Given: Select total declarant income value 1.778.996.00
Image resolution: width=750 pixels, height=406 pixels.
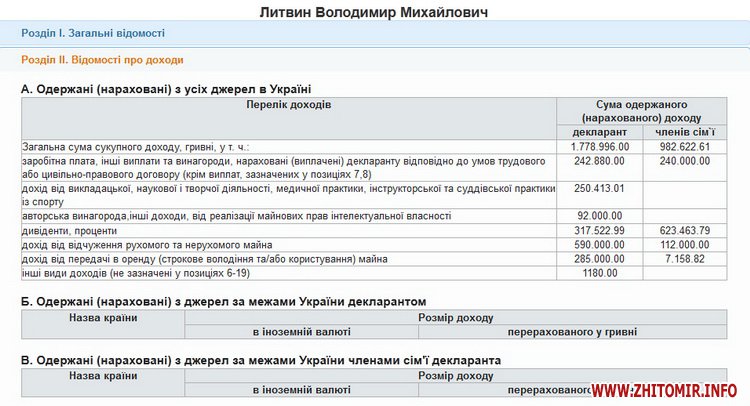Looking at the screenshot, I should click(x=599, y=147).
